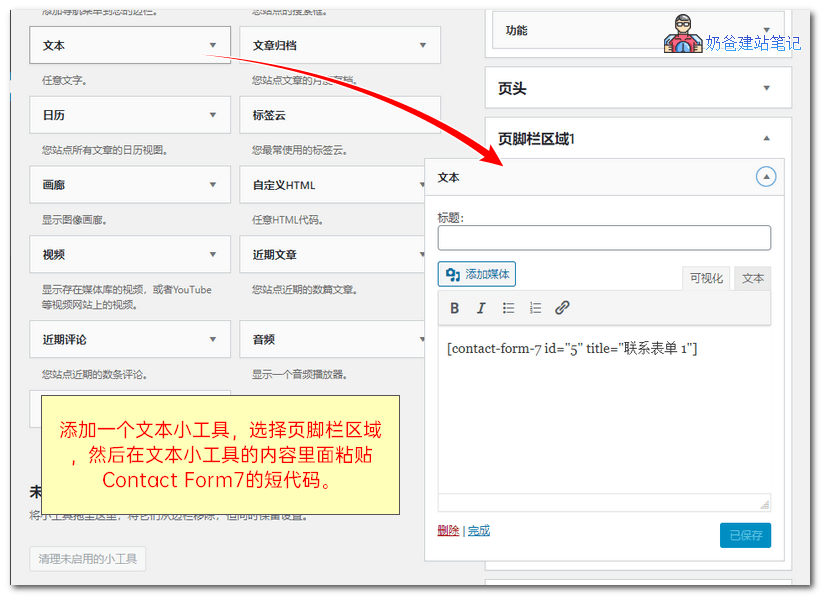Viewport: 821px width, 596px height.
Task: Insert a numbered list in the editor
Action: (535, 308)
